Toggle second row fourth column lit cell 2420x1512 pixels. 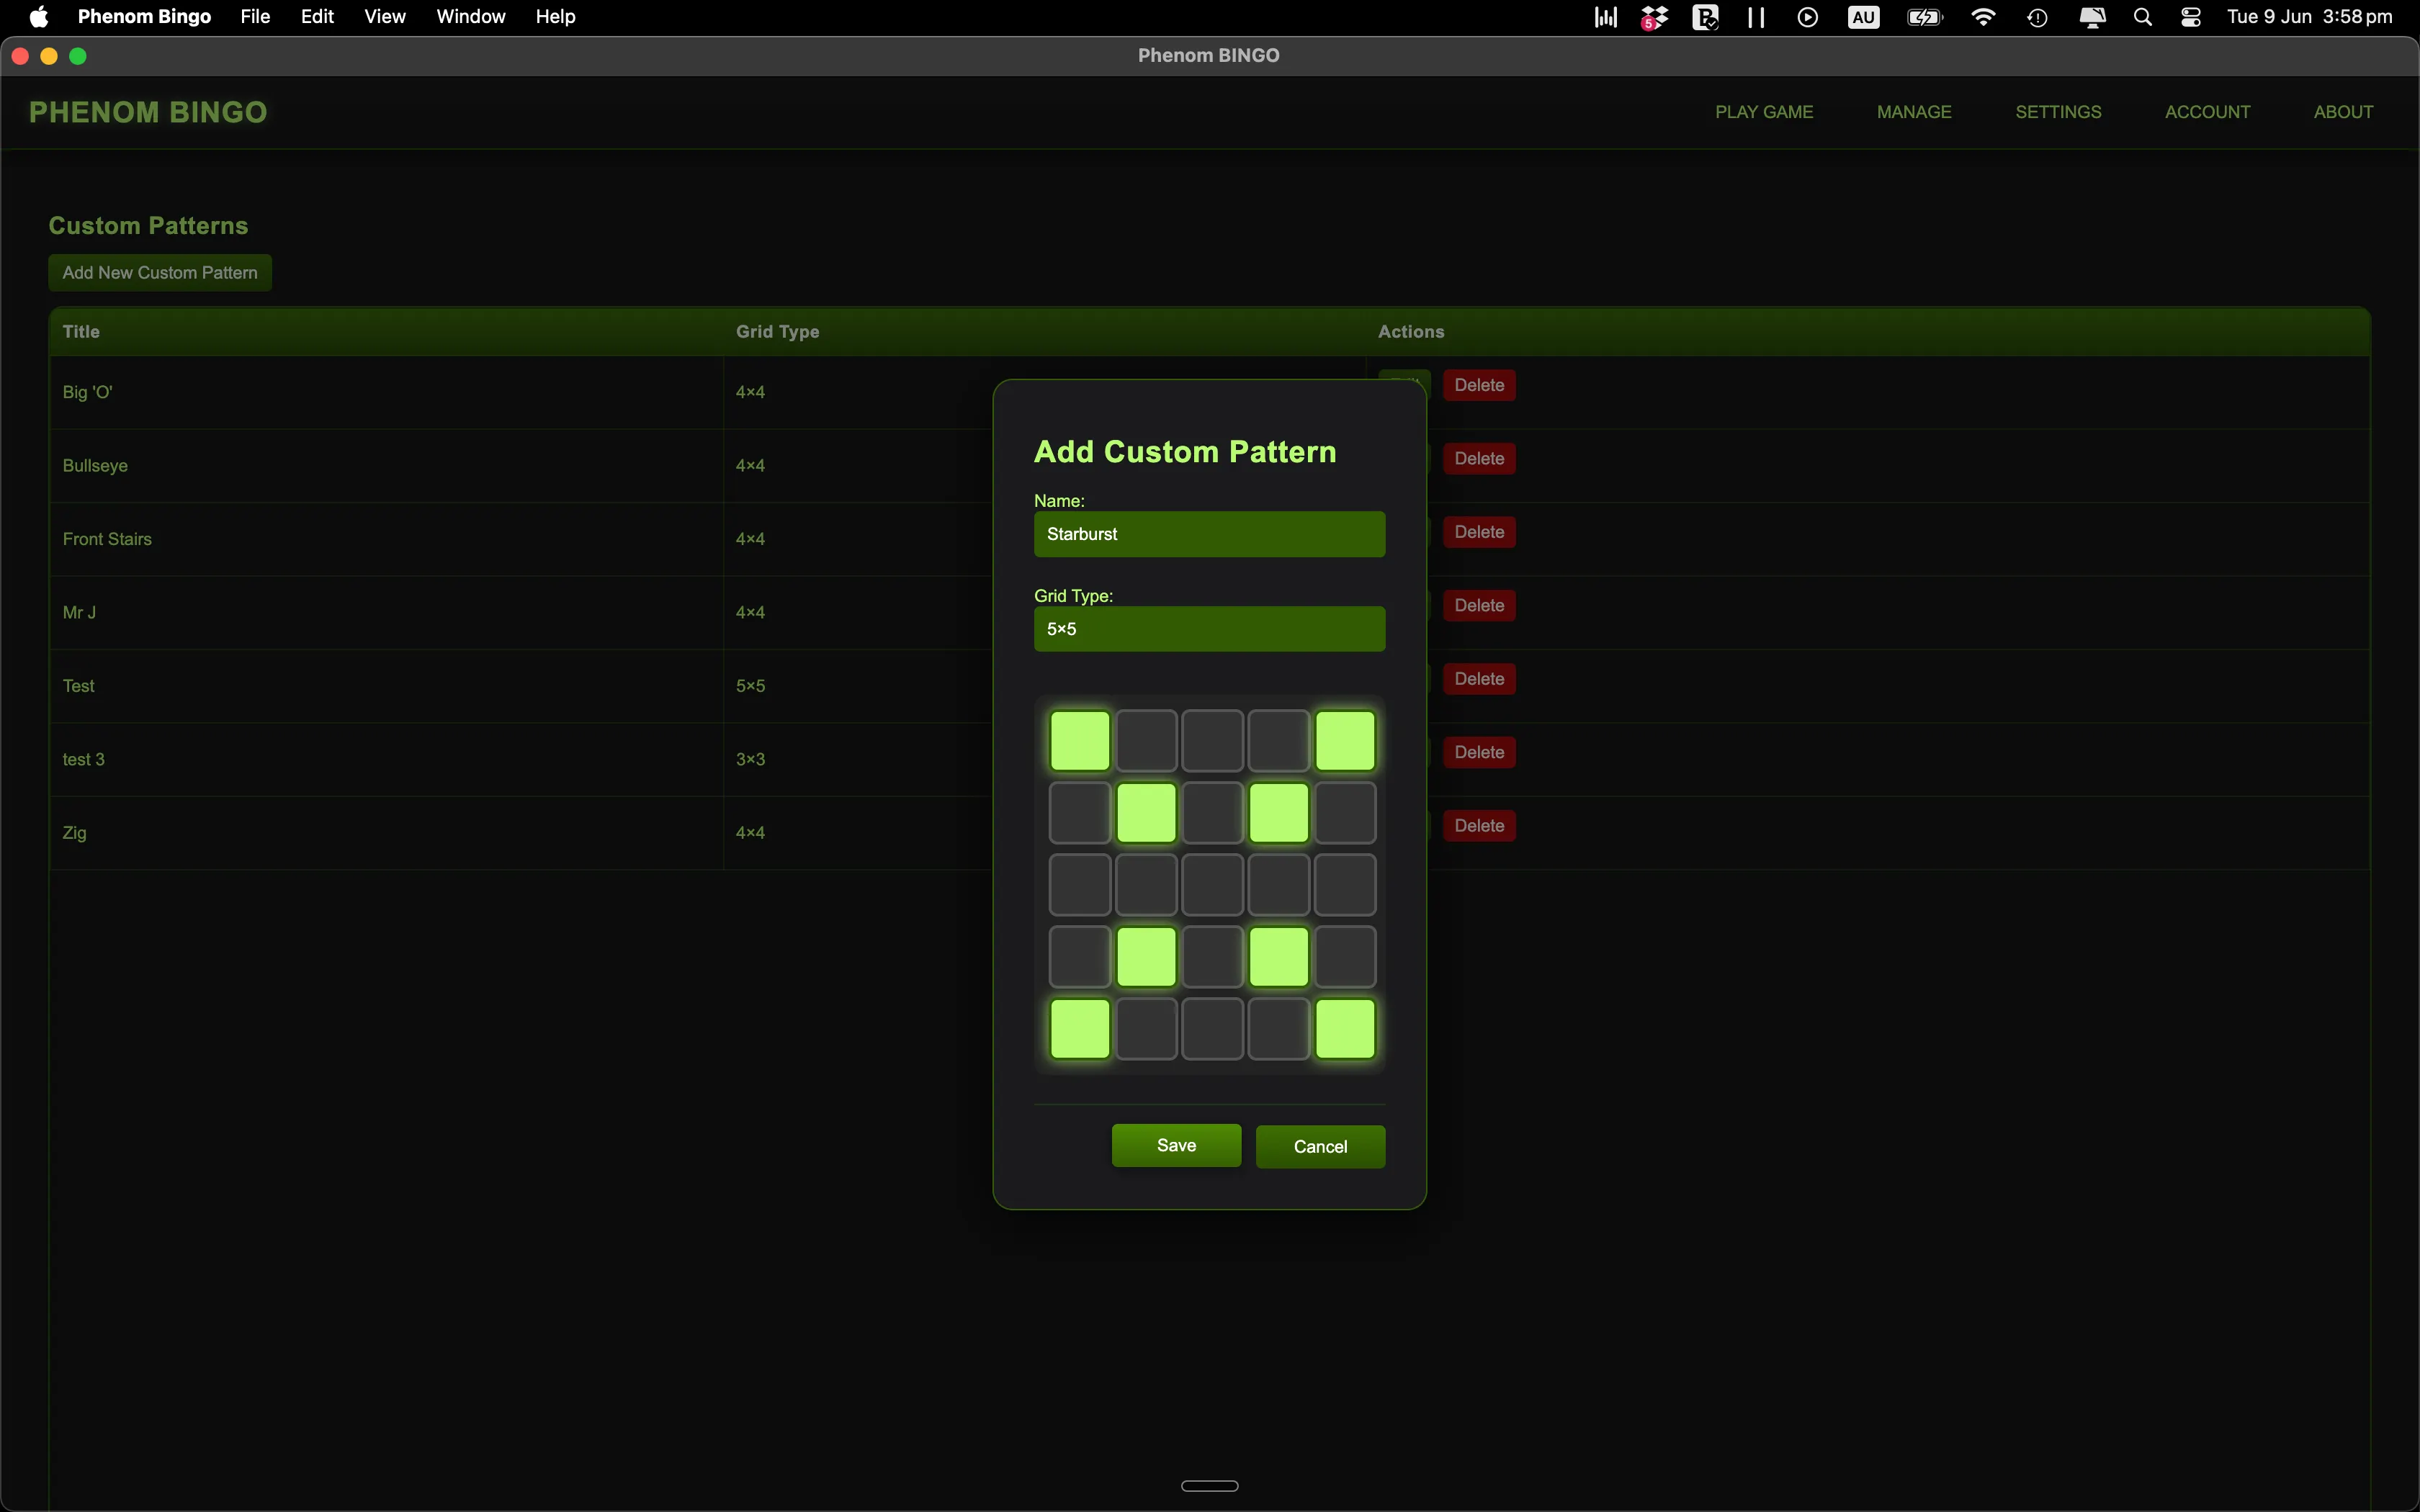pos(1279,813)
